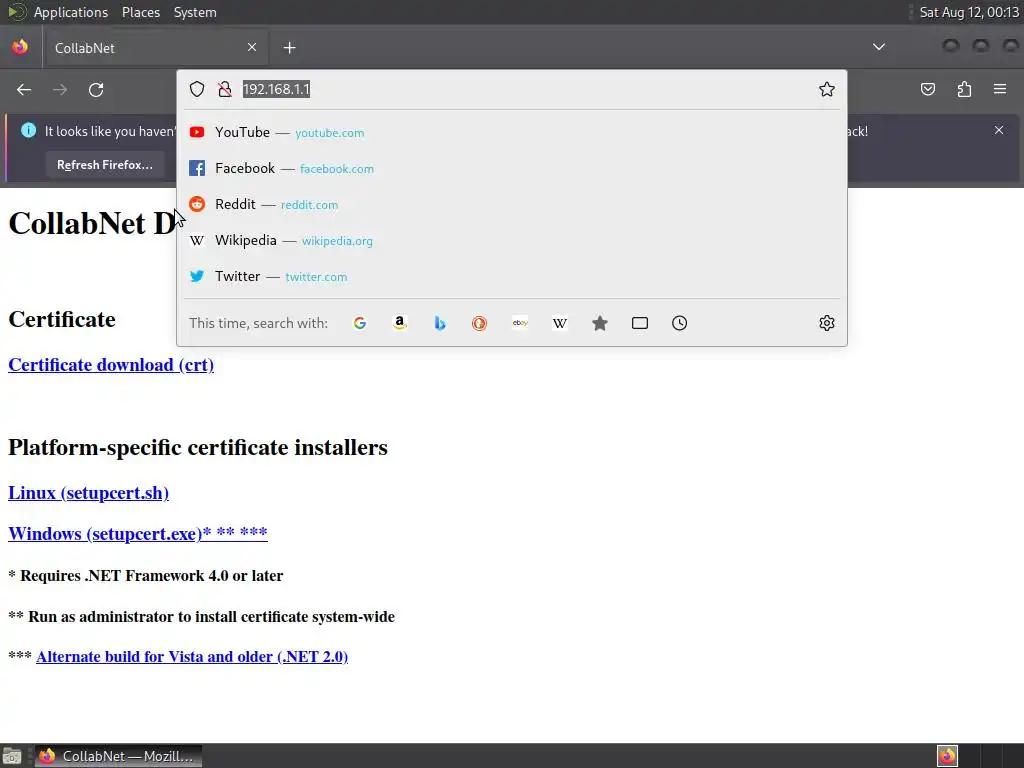Click the date and time clock

coord(969,12)
